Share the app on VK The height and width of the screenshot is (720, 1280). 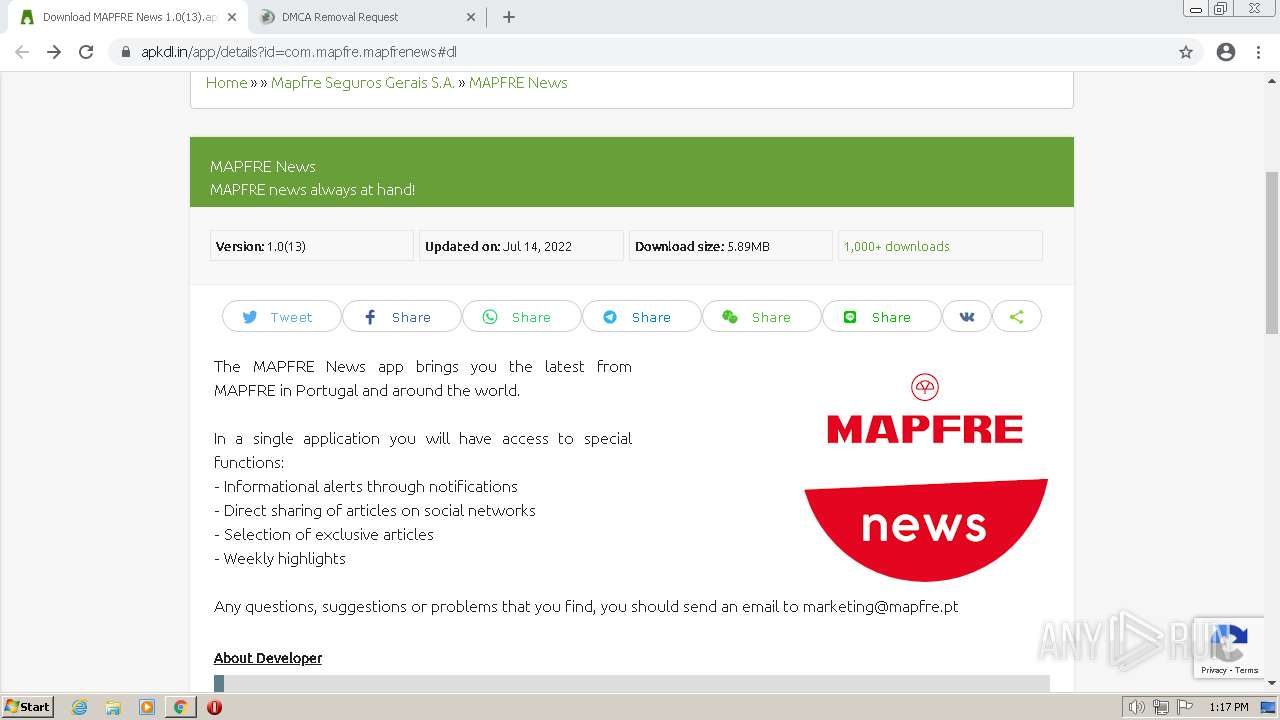point(967,317)
